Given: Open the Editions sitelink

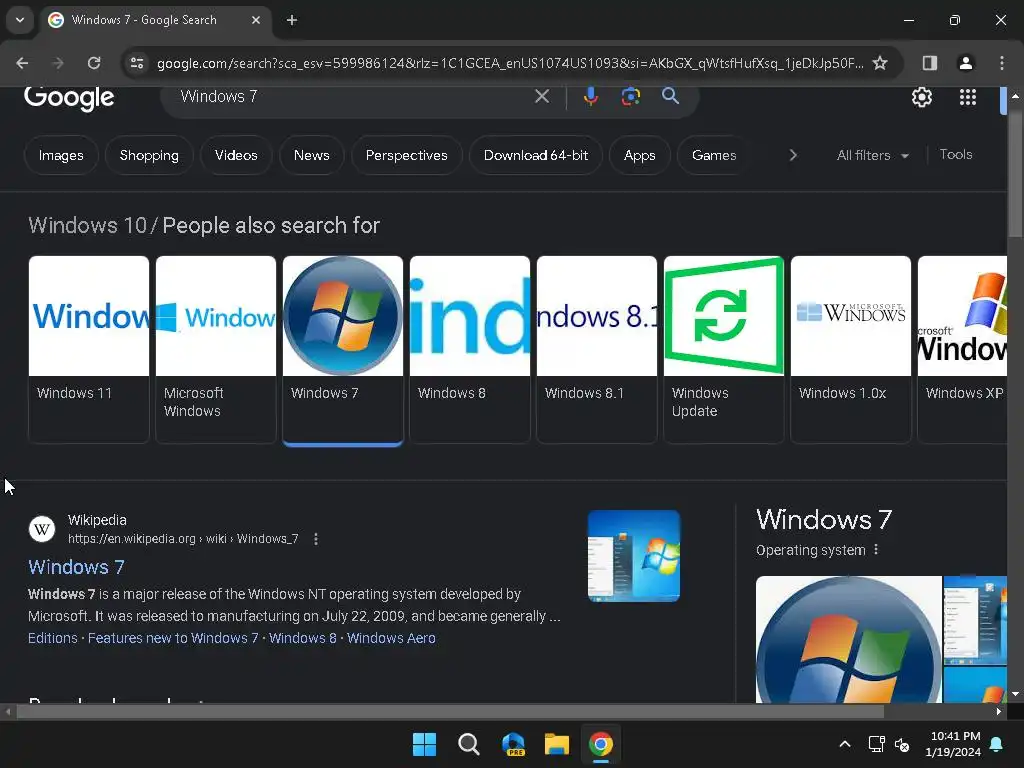Looking at the screenshot, I should pos(52,638).
